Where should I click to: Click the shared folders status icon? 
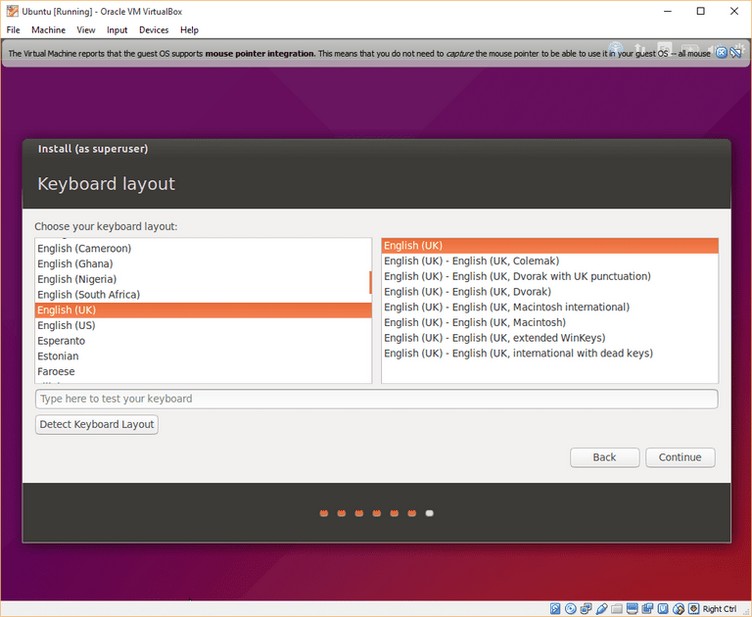click(617, 609)
